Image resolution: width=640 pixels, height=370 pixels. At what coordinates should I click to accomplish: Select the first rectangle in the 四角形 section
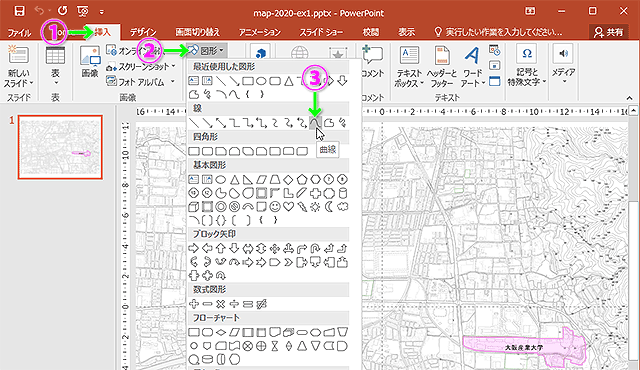(x=194, y=151)
